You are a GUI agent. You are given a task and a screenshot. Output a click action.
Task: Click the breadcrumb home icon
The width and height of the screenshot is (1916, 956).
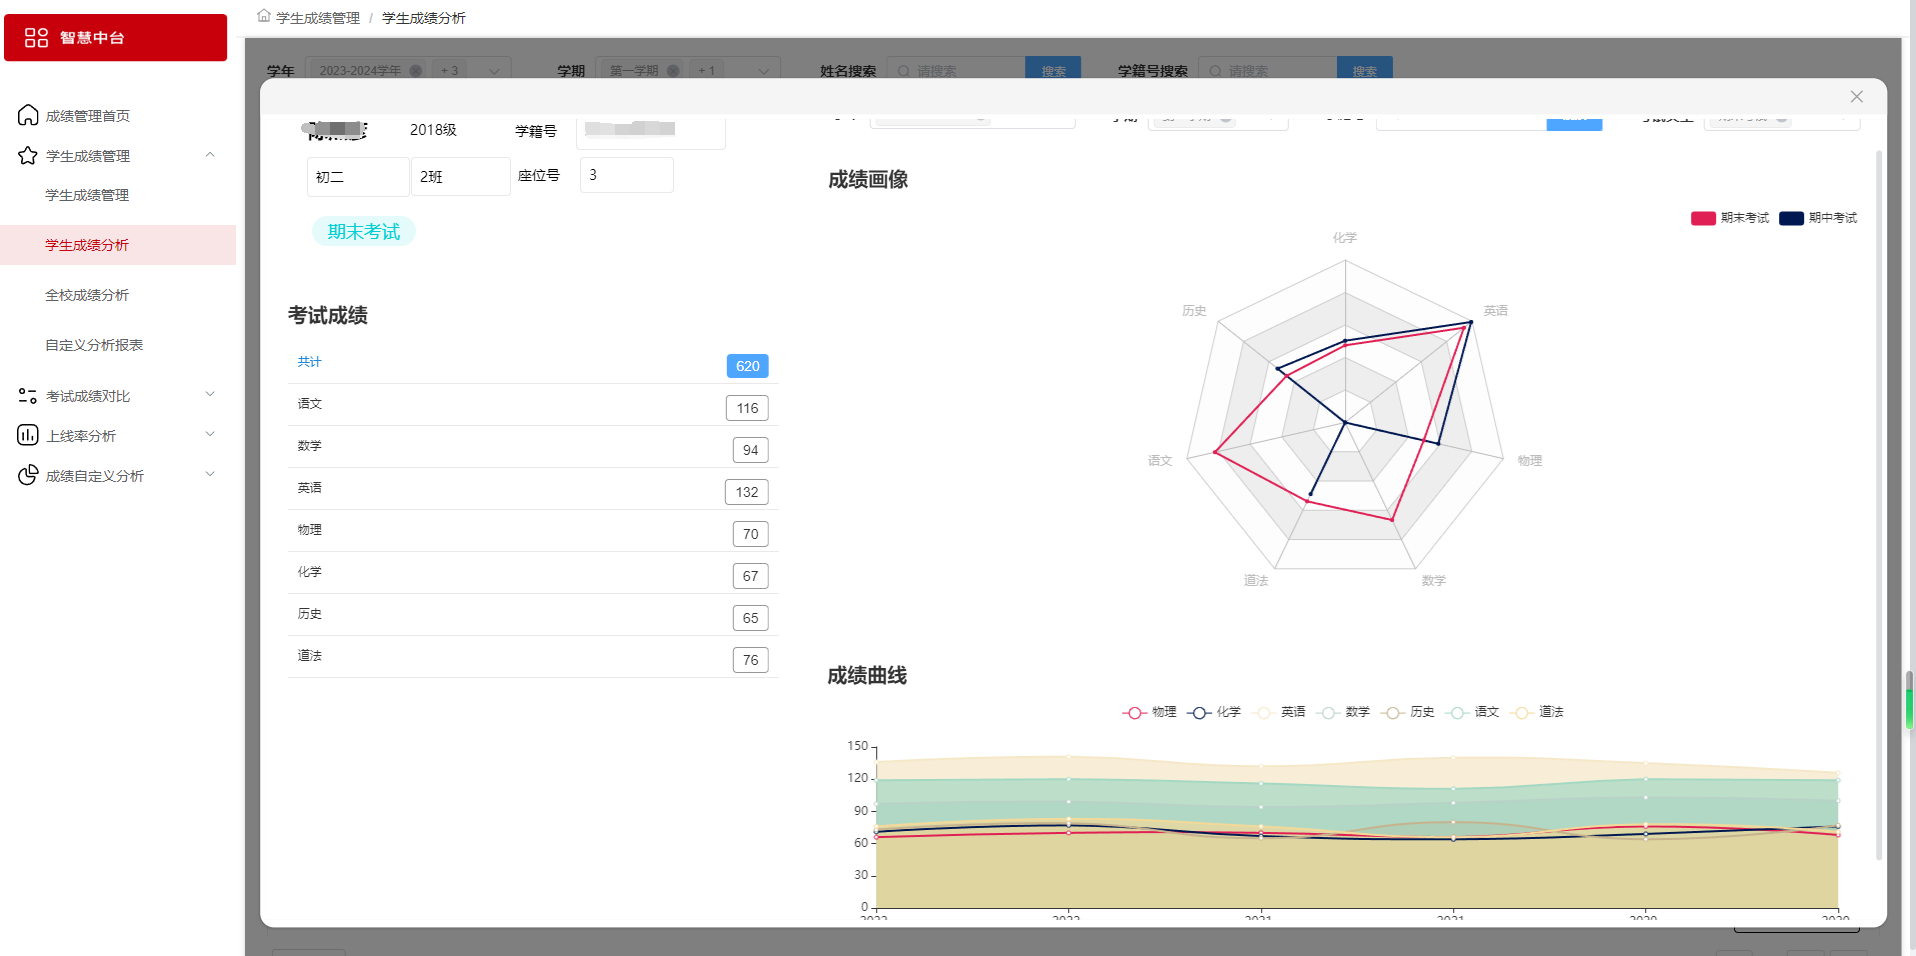click(262, 16)
